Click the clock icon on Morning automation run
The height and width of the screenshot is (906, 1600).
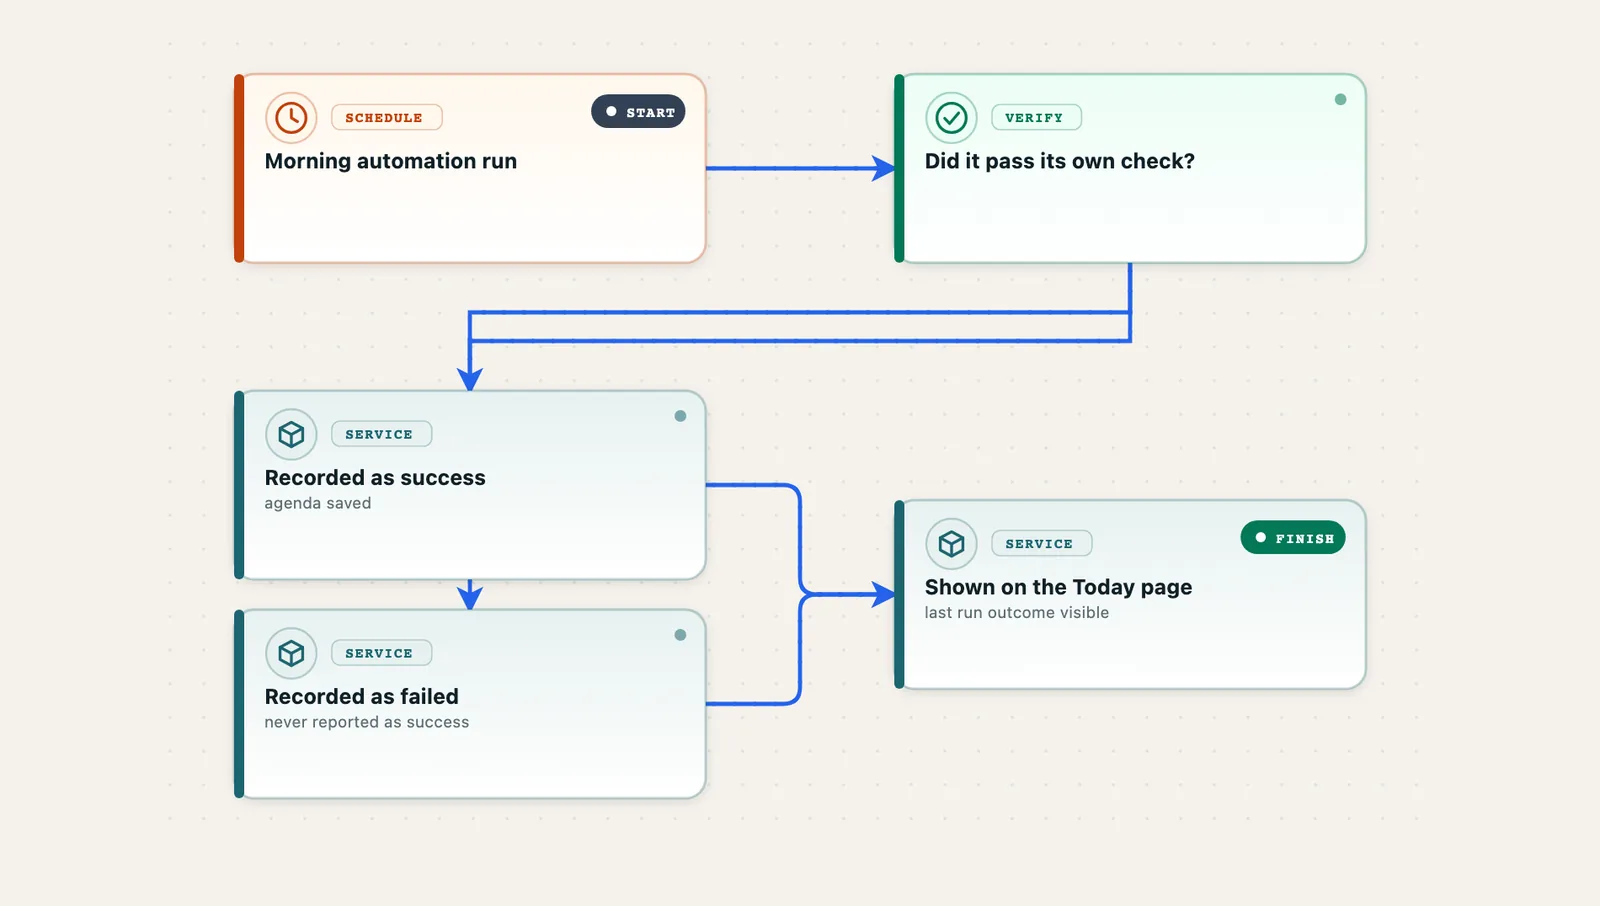click(x=291, y=118)
